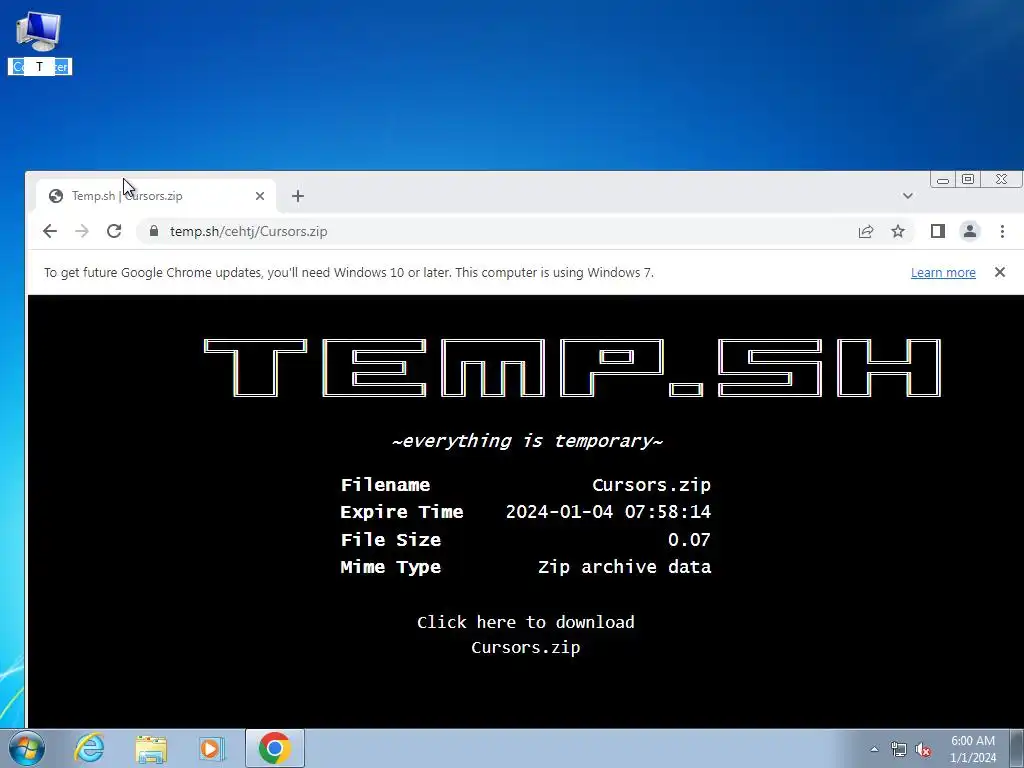Image resolution: width=1024 pixels, height=768 pixels.
Task: Select the Temp.sh | Cursors.zip tab
Action: (157, 196)
